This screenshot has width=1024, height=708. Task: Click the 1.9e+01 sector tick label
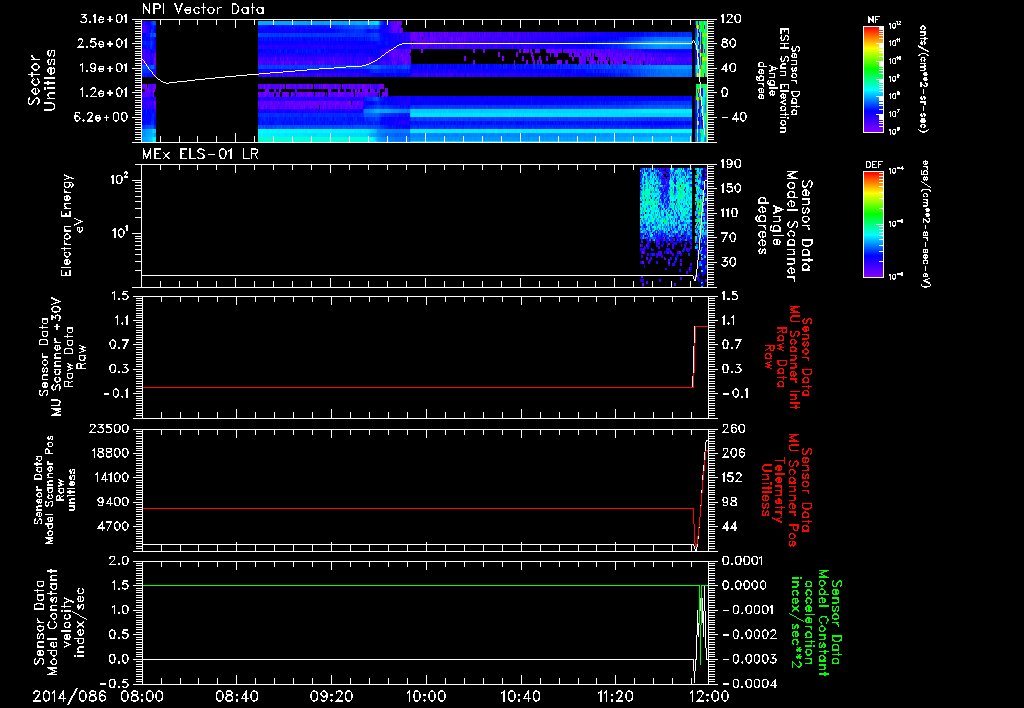point(103,68)
